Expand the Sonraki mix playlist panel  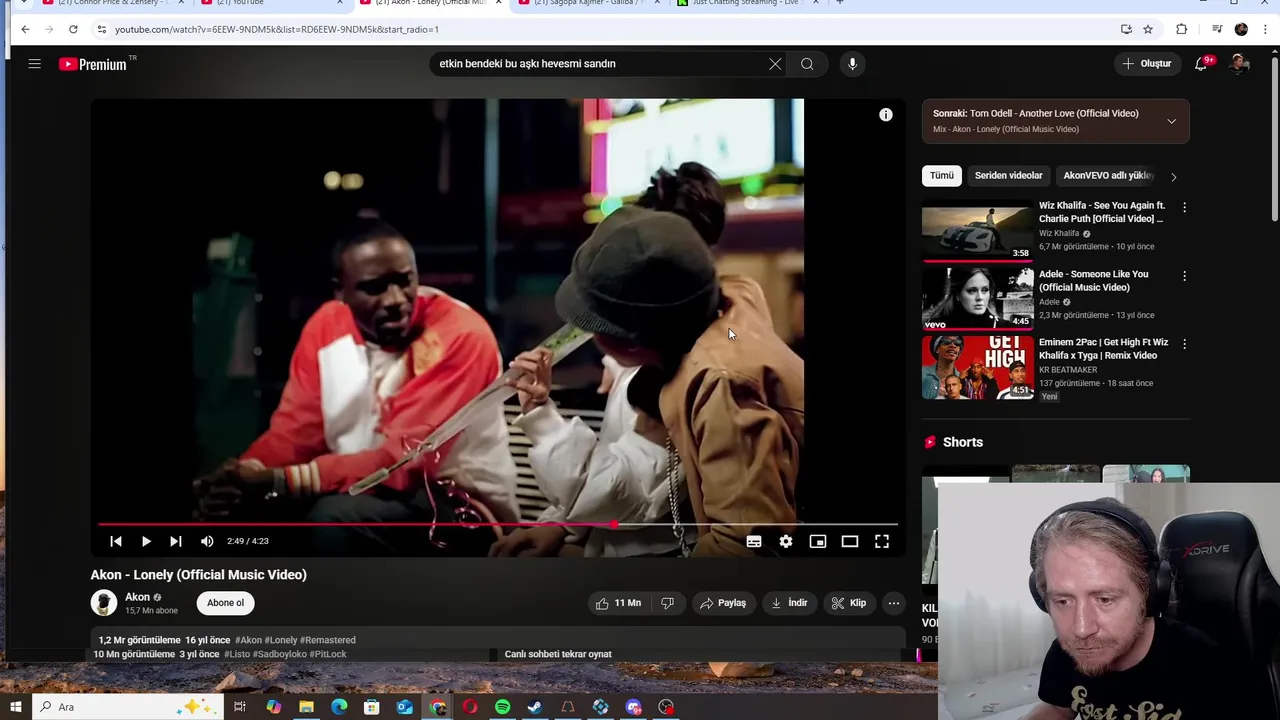tap(1171, 121)
